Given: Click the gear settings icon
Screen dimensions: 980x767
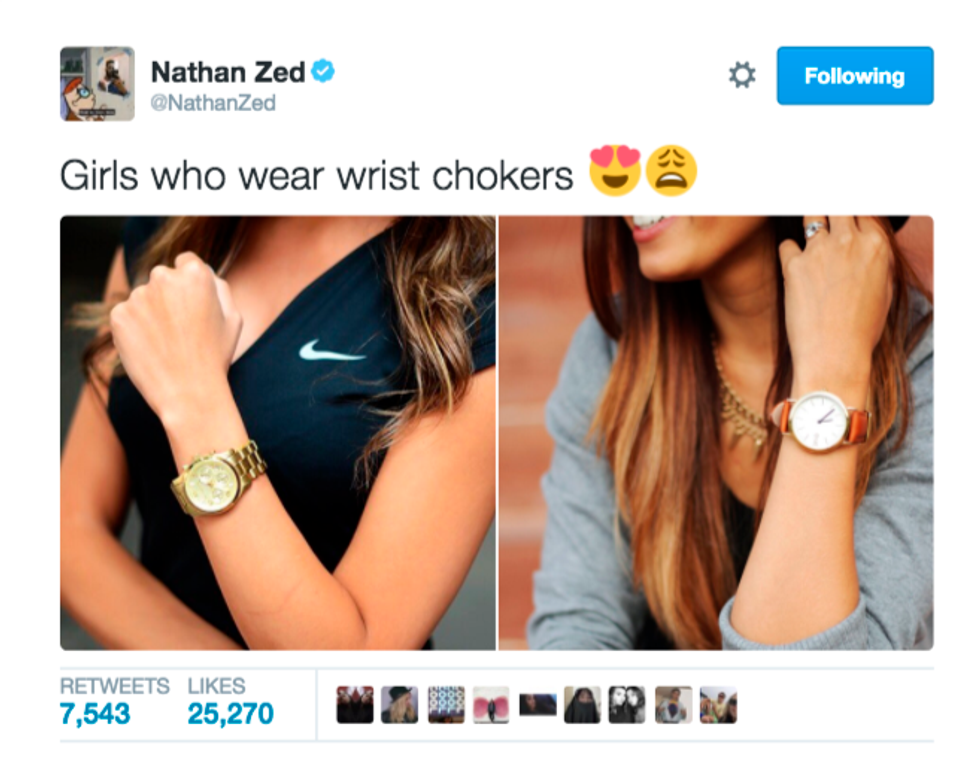Looking at the screenshot, I should point(742,76).
